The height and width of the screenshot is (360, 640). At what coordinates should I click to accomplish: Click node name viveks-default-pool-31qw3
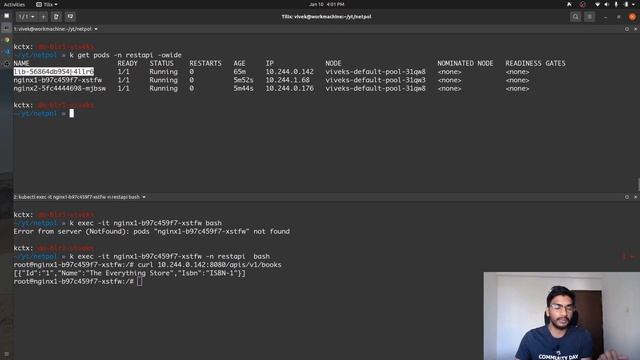[x=375, y=80]
